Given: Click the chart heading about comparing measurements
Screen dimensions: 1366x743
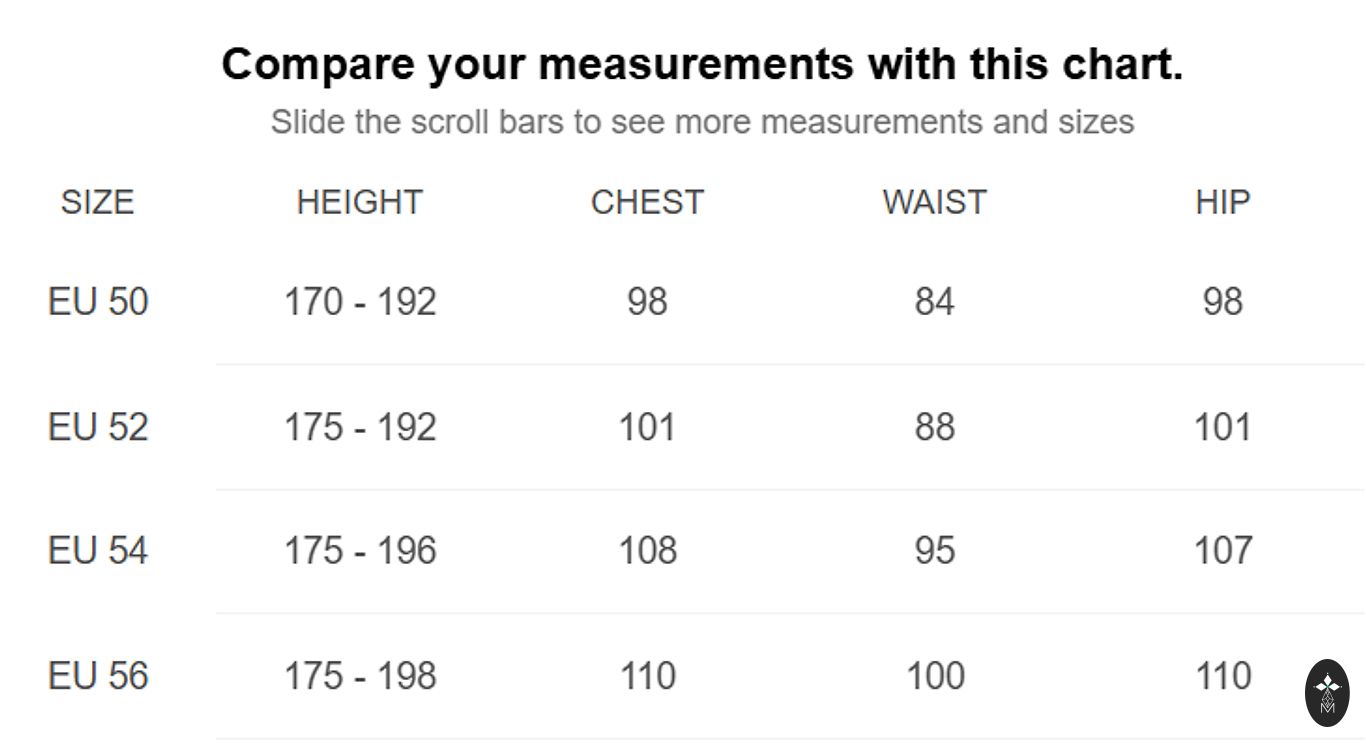Looking at the screenshot, I should click(702, 64).
